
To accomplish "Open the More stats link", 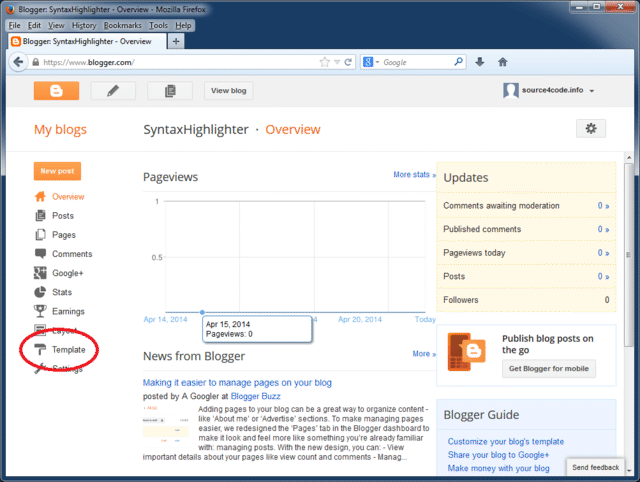I will (414, 175).
